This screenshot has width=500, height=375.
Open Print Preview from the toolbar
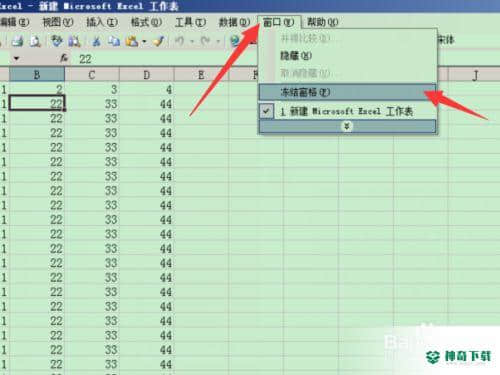tap(35, 41)
